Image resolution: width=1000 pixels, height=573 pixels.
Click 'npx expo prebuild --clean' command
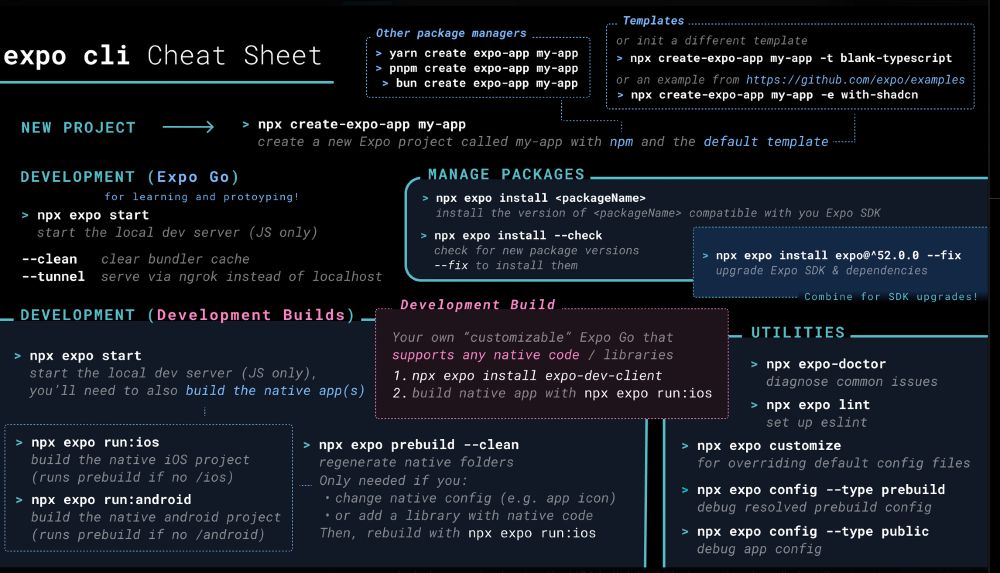(x=418, y=445)
